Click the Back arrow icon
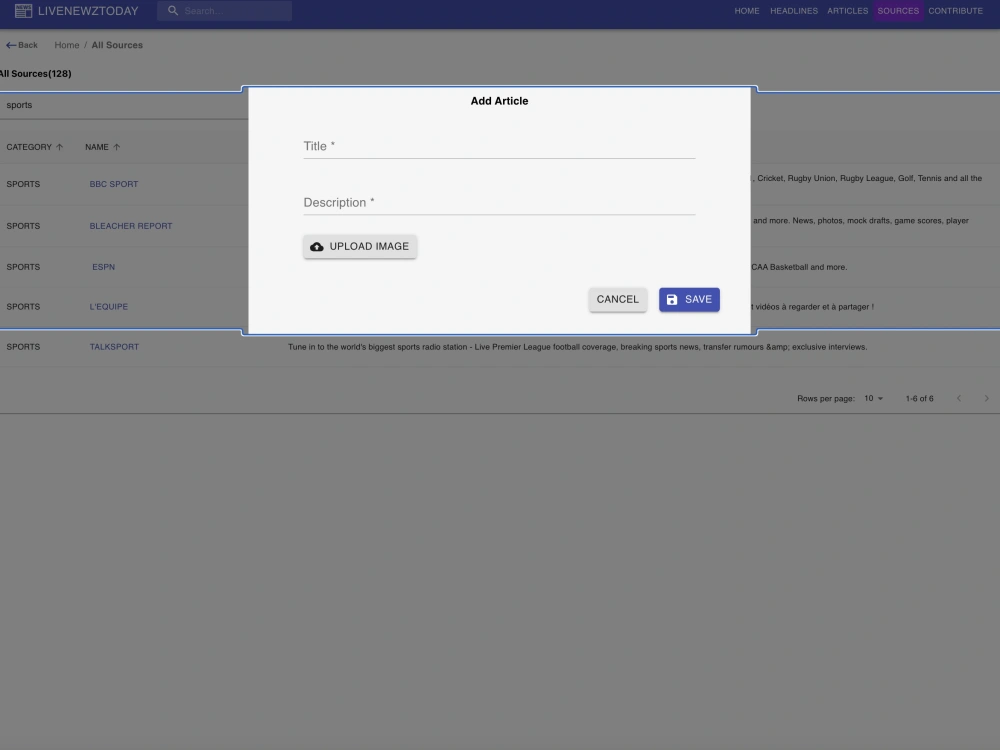This screenshot has width=1000, height=750. tap(11, 45)
